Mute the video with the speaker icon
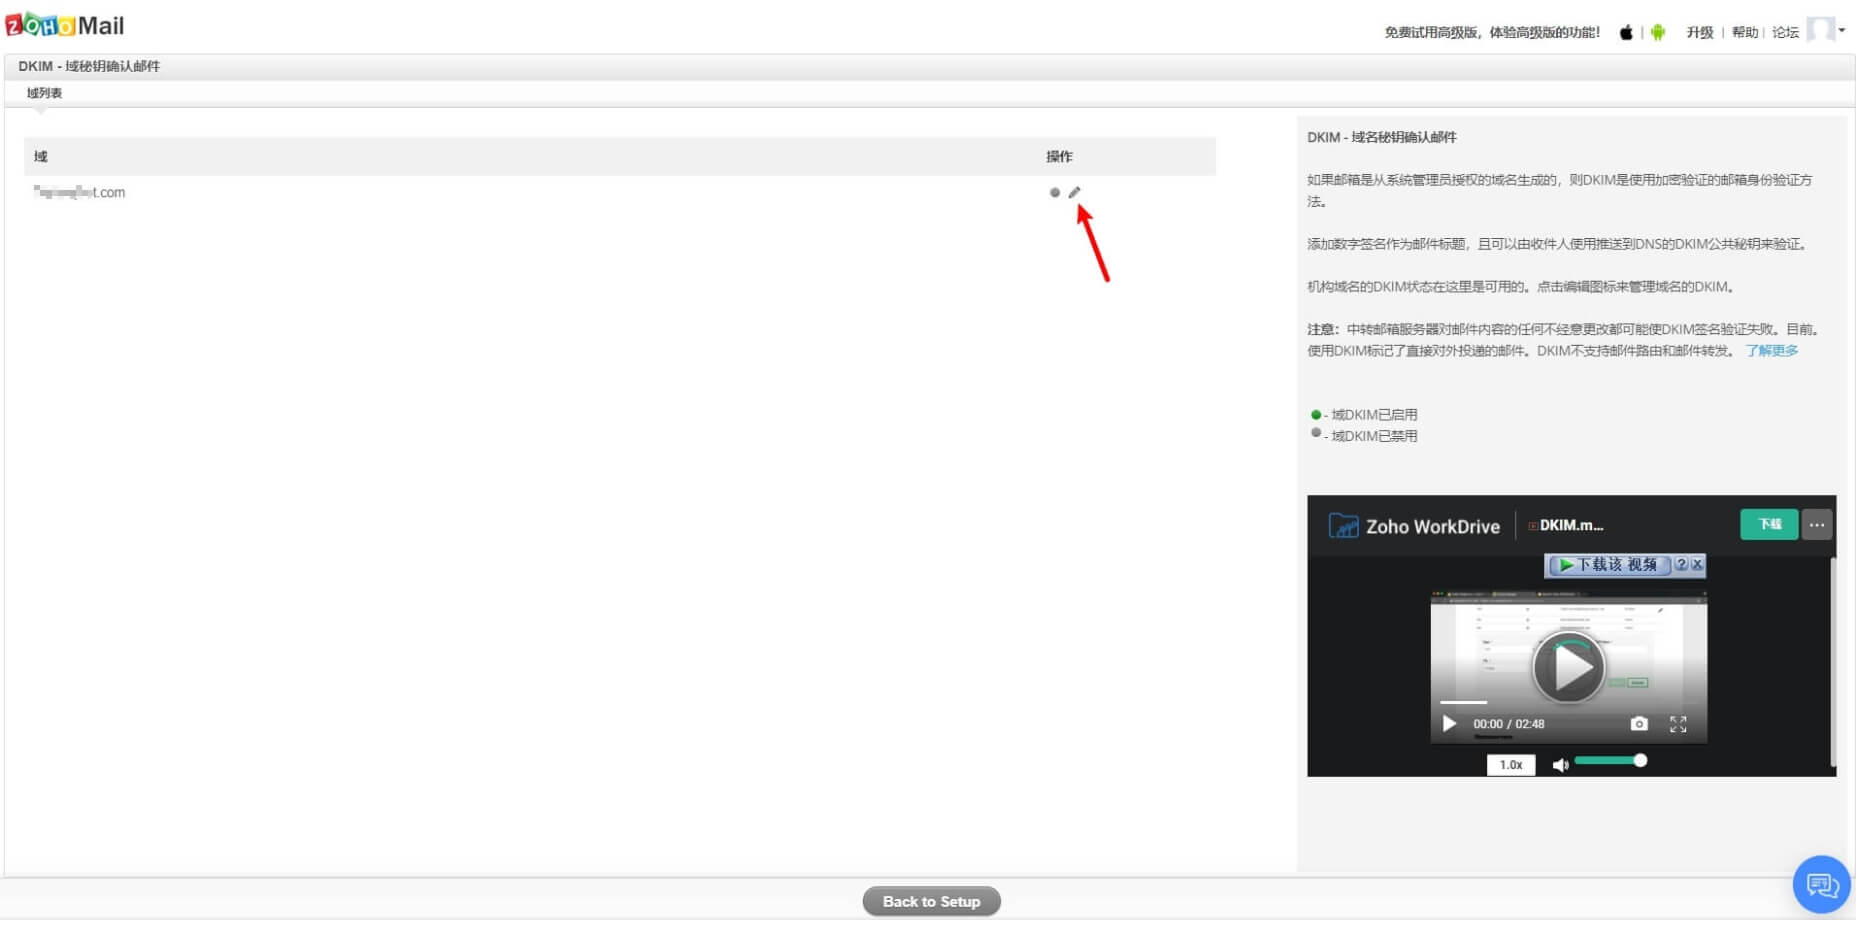Image resolution: width=1856 pixels, height=928 pixels. (1560, 764)
